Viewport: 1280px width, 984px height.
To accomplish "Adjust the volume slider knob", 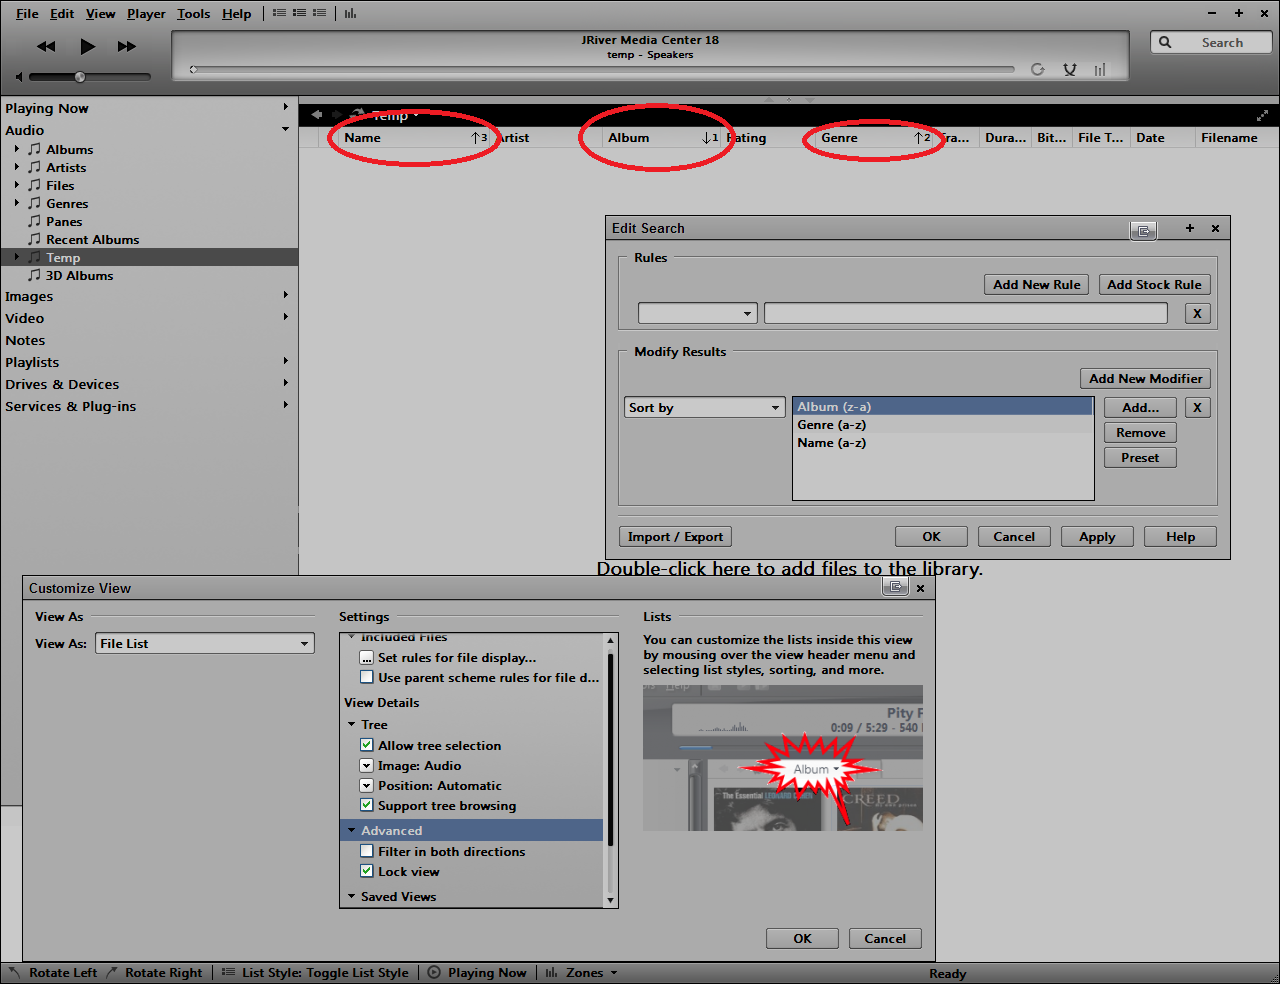I will click(80, 77).
